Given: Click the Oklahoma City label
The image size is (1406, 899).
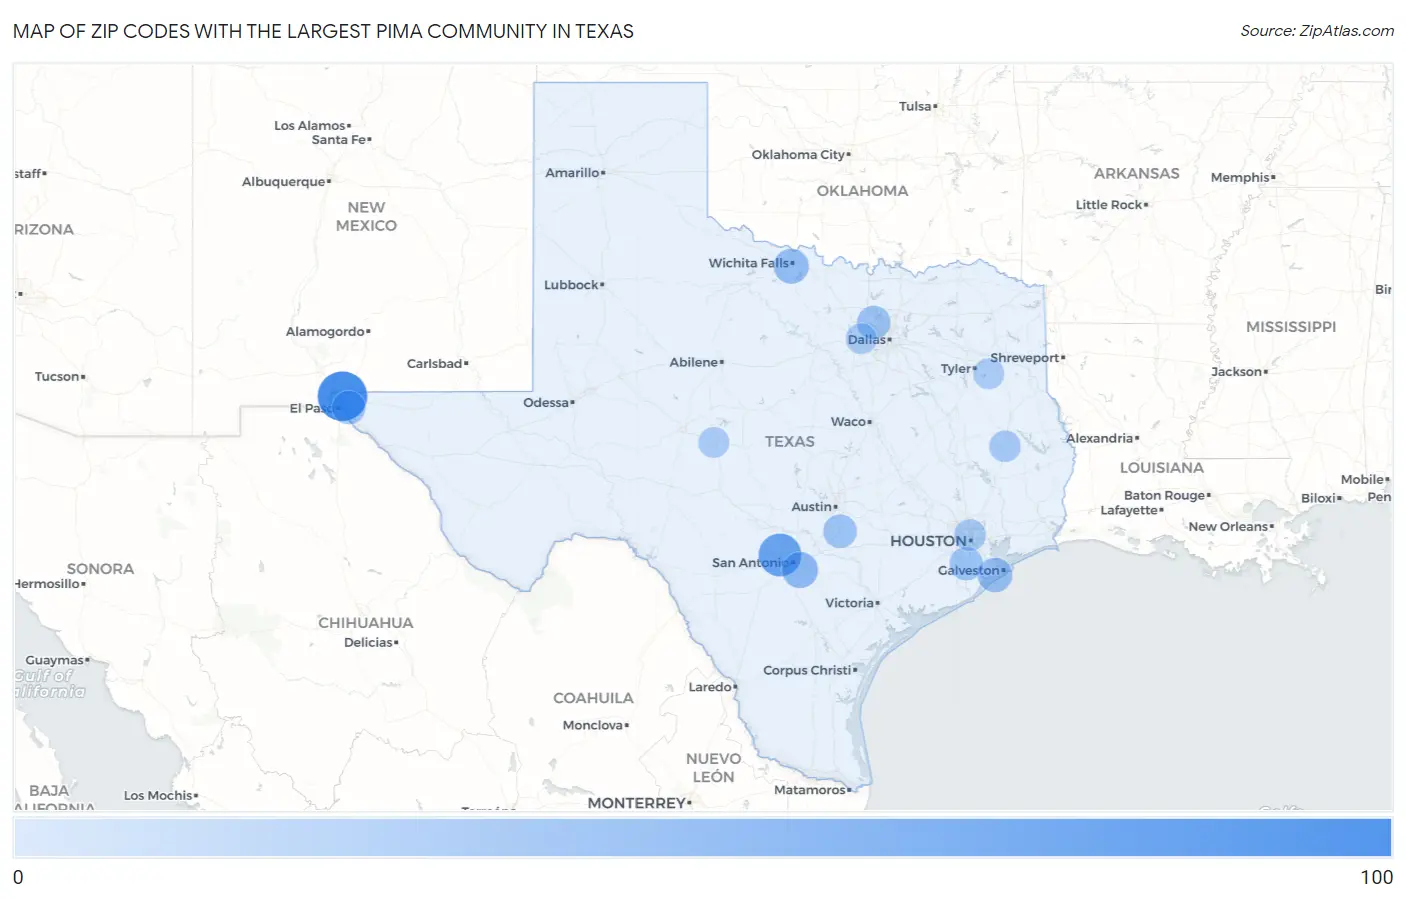Looking at the screenshot, I should coord(799,155).
